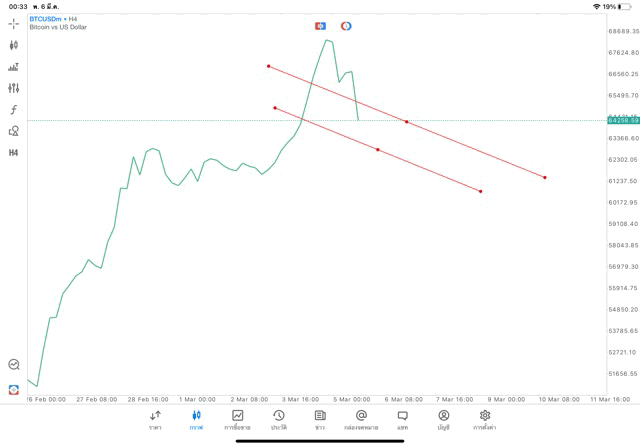This screenshot has width=640, height=447.
Task: Tap the current price label 64258
Action: (x=622, y=120)
